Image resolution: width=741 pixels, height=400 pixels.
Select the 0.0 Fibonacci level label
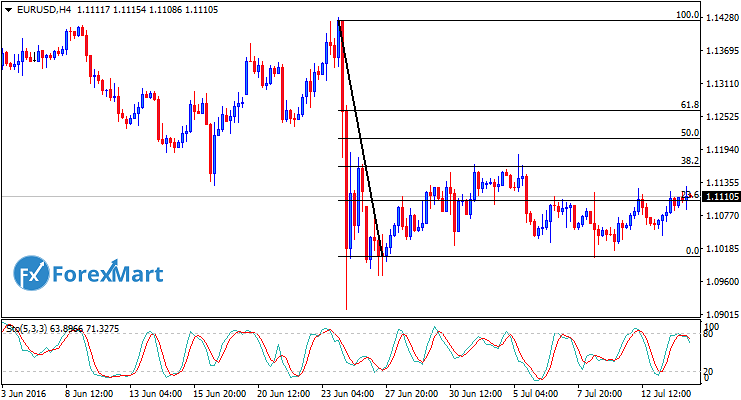[x=690, y=251]
